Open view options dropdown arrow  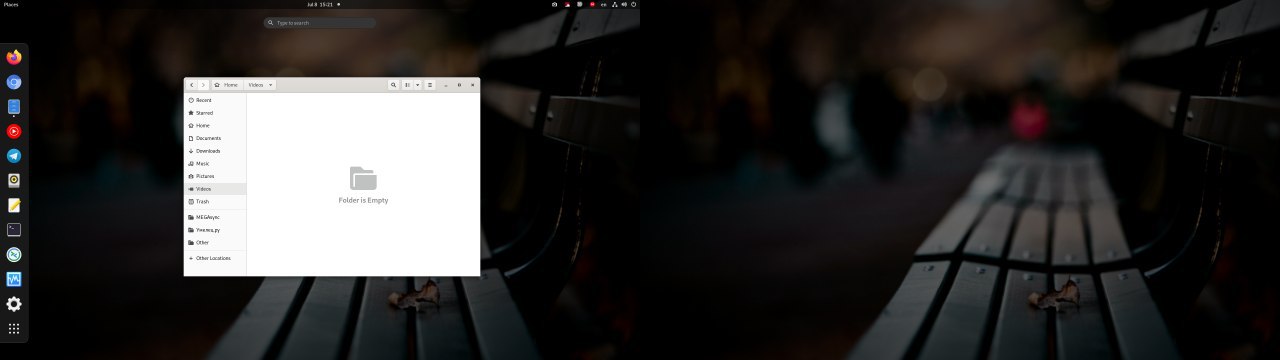pyautogui.click(x=418, y=85)
